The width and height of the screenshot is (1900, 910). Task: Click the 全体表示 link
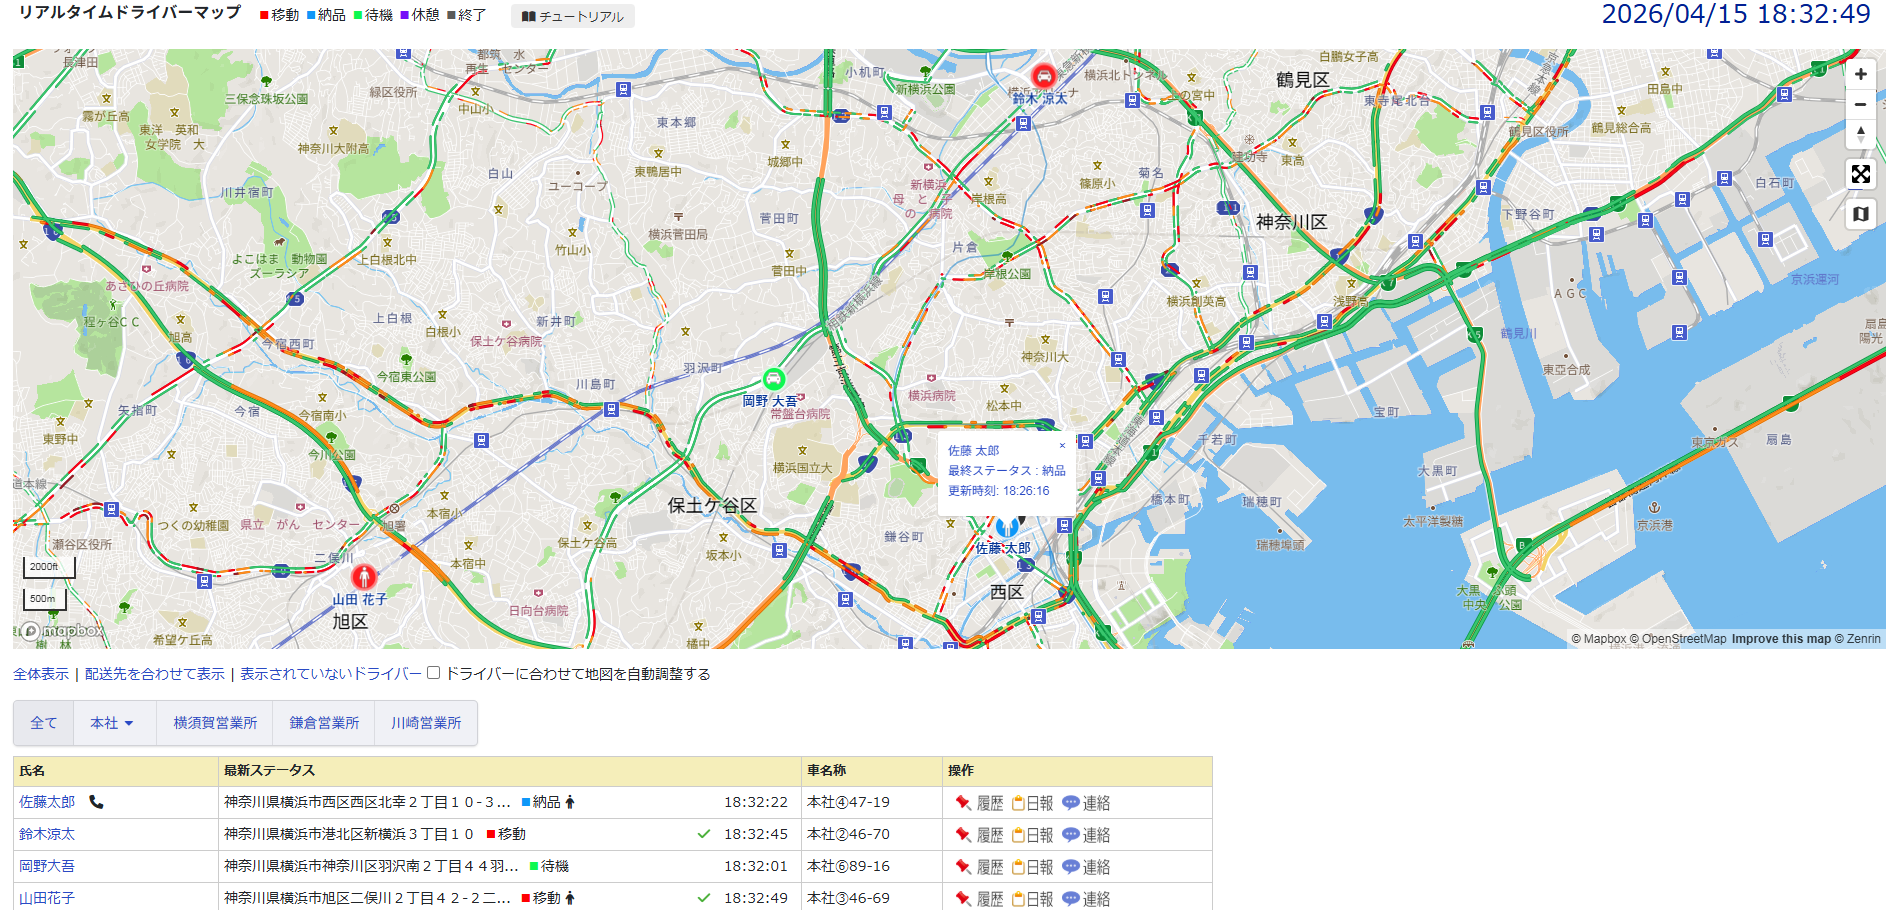(x=41, y=674)
